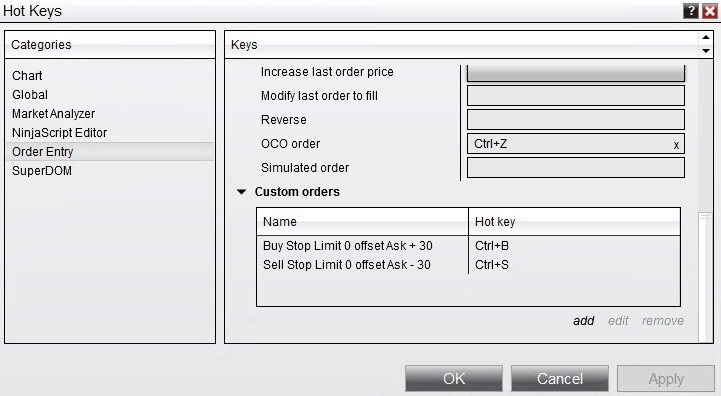Click the Modify last order to fill field

576,96
